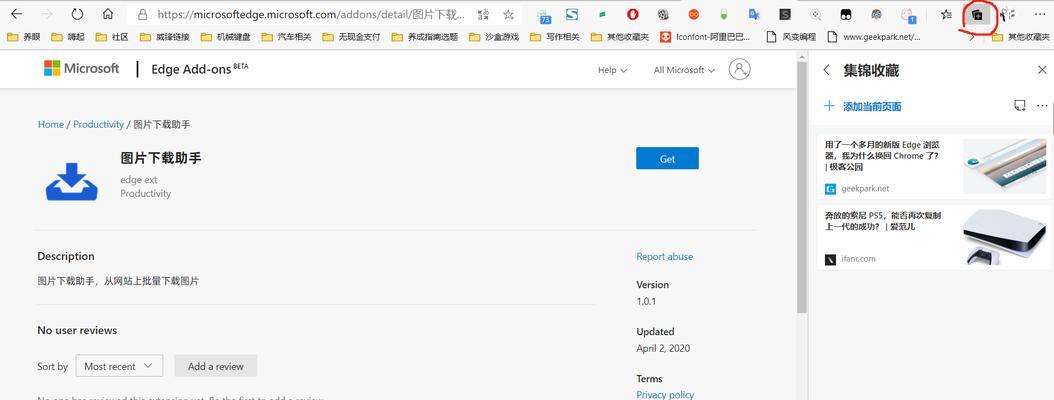Click the gray film-reel extension icon
1054x400 pixels.
[663, 14]
